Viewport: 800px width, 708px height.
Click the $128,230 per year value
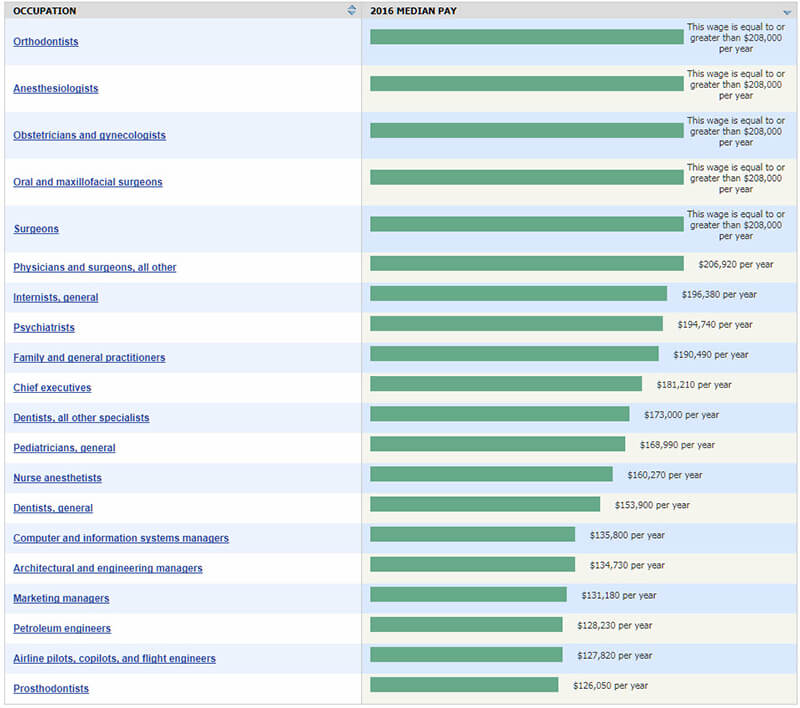coord(614,625)
